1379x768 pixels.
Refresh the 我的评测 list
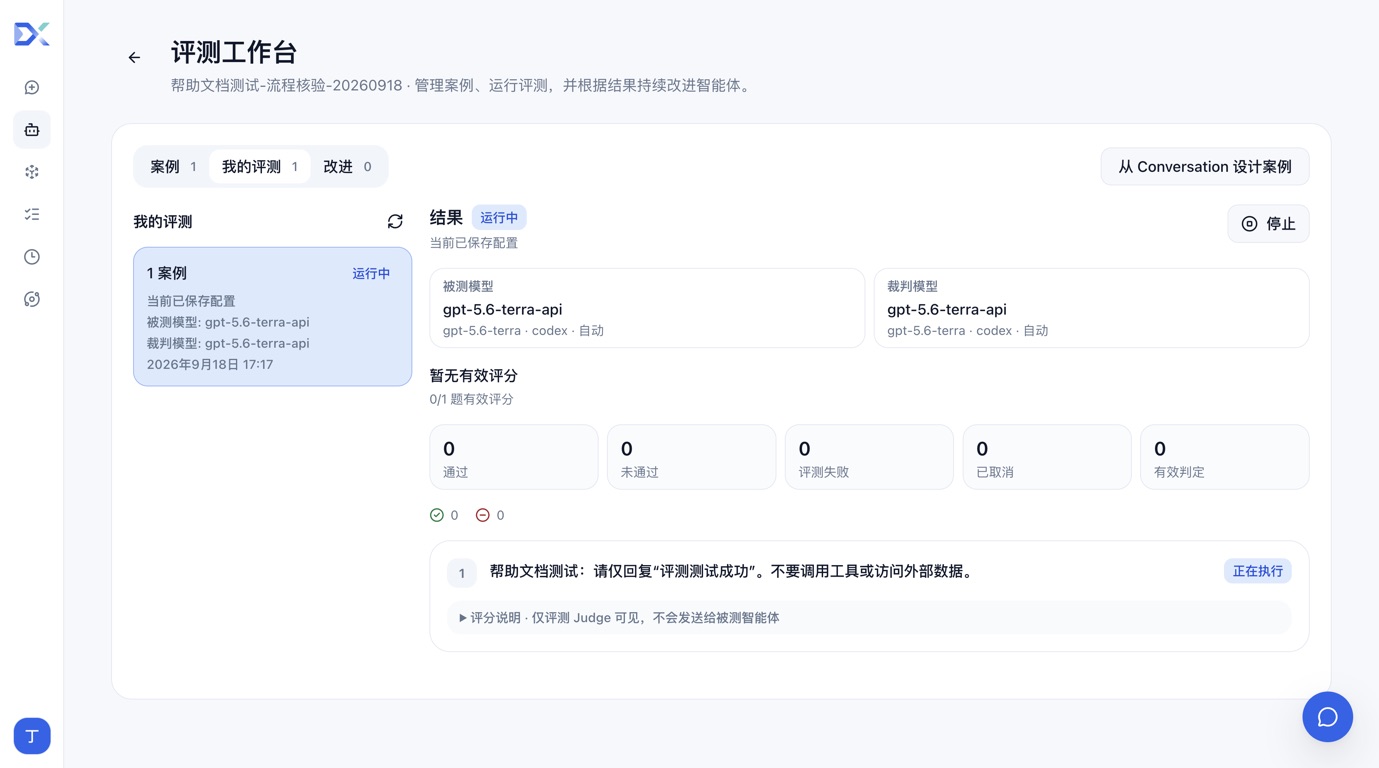(x=395, y=221)
